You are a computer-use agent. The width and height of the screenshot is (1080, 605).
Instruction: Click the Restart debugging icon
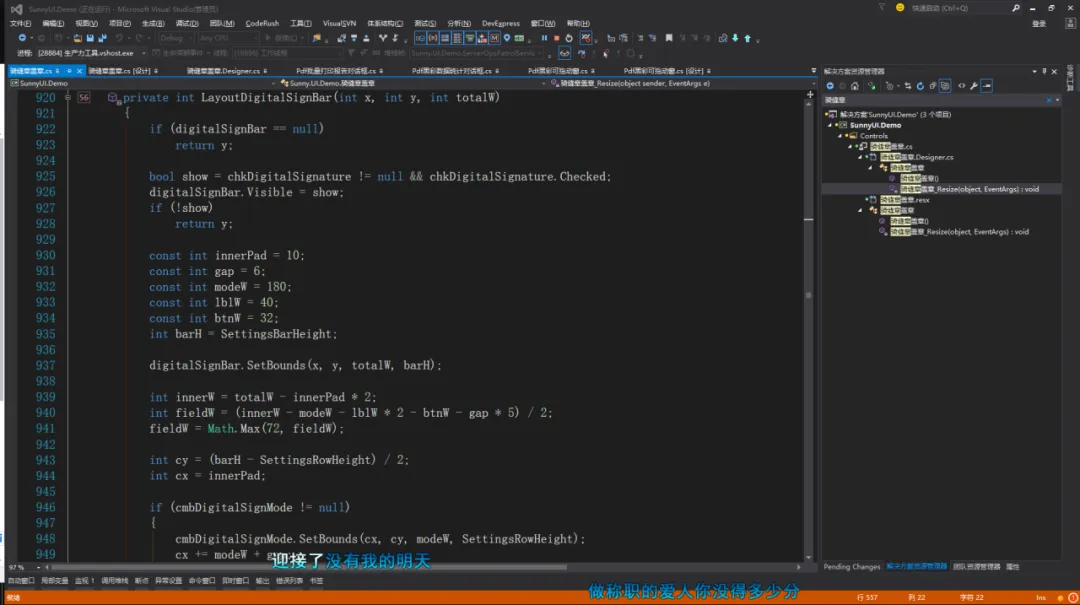569,38
